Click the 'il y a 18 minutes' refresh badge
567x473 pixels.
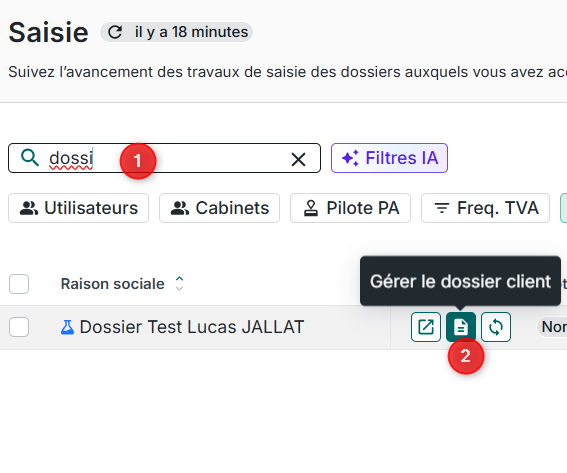[176, 32]
